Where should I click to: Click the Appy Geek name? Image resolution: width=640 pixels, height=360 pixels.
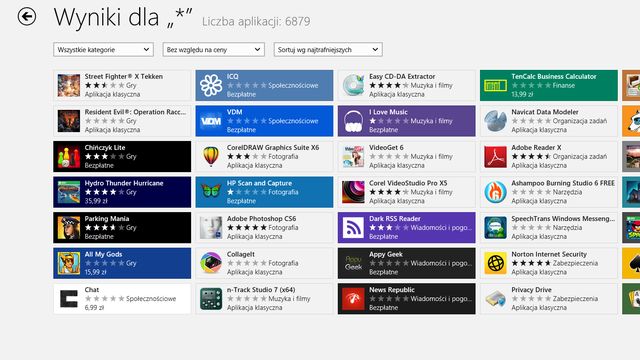click(x=386, y=254)
